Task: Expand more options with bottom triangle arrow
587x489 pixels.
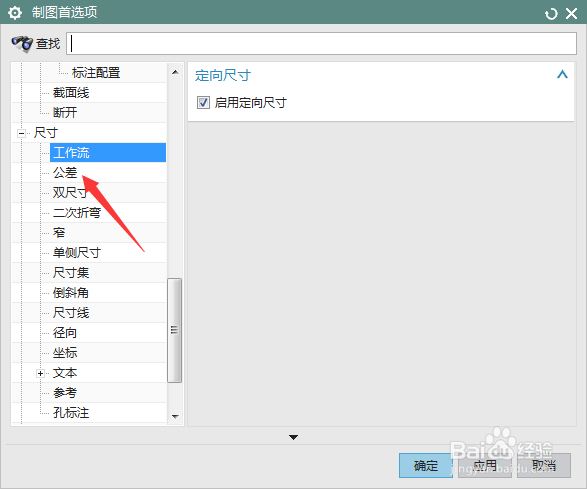Action: click(294, 437)
